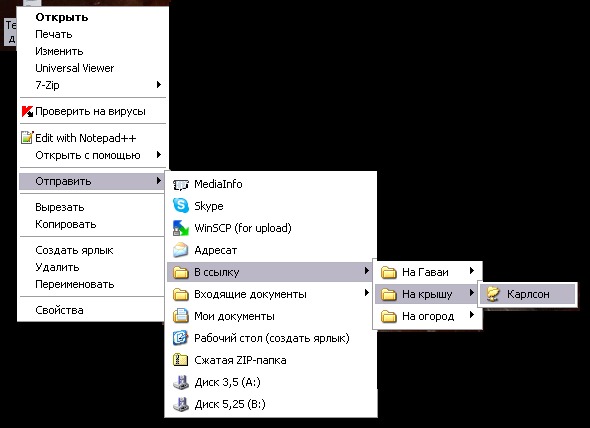Select Свойства at the menu bottom
The image size is (590, 428).
(x=59, y=310)
